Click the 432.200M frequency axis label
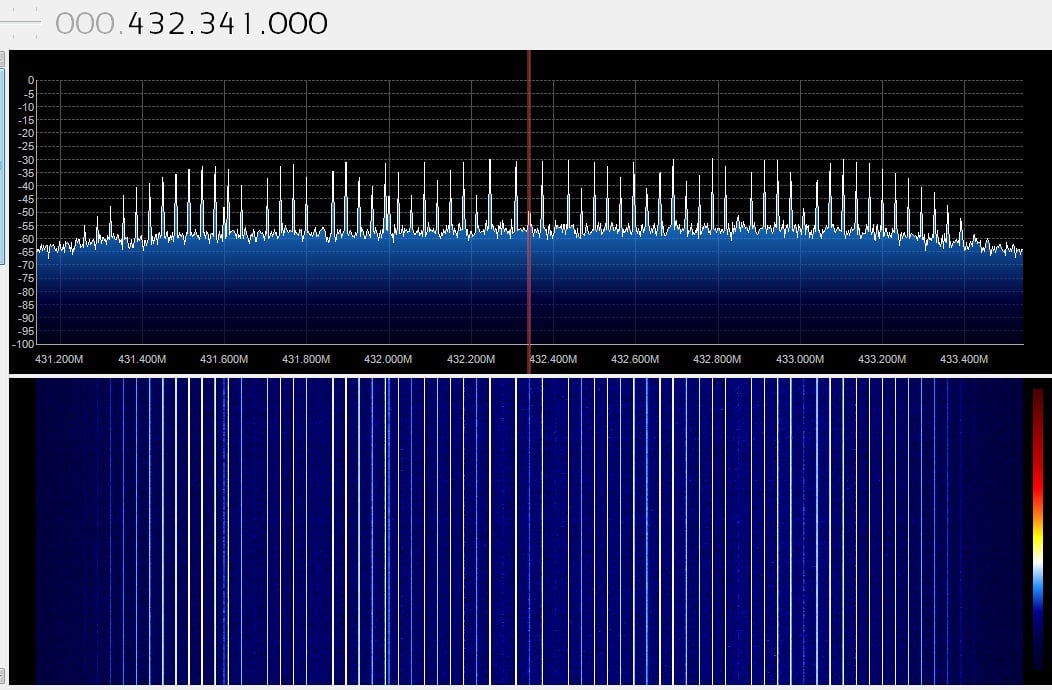Screen dimensions: 1052x690 (x=471, y=359)
